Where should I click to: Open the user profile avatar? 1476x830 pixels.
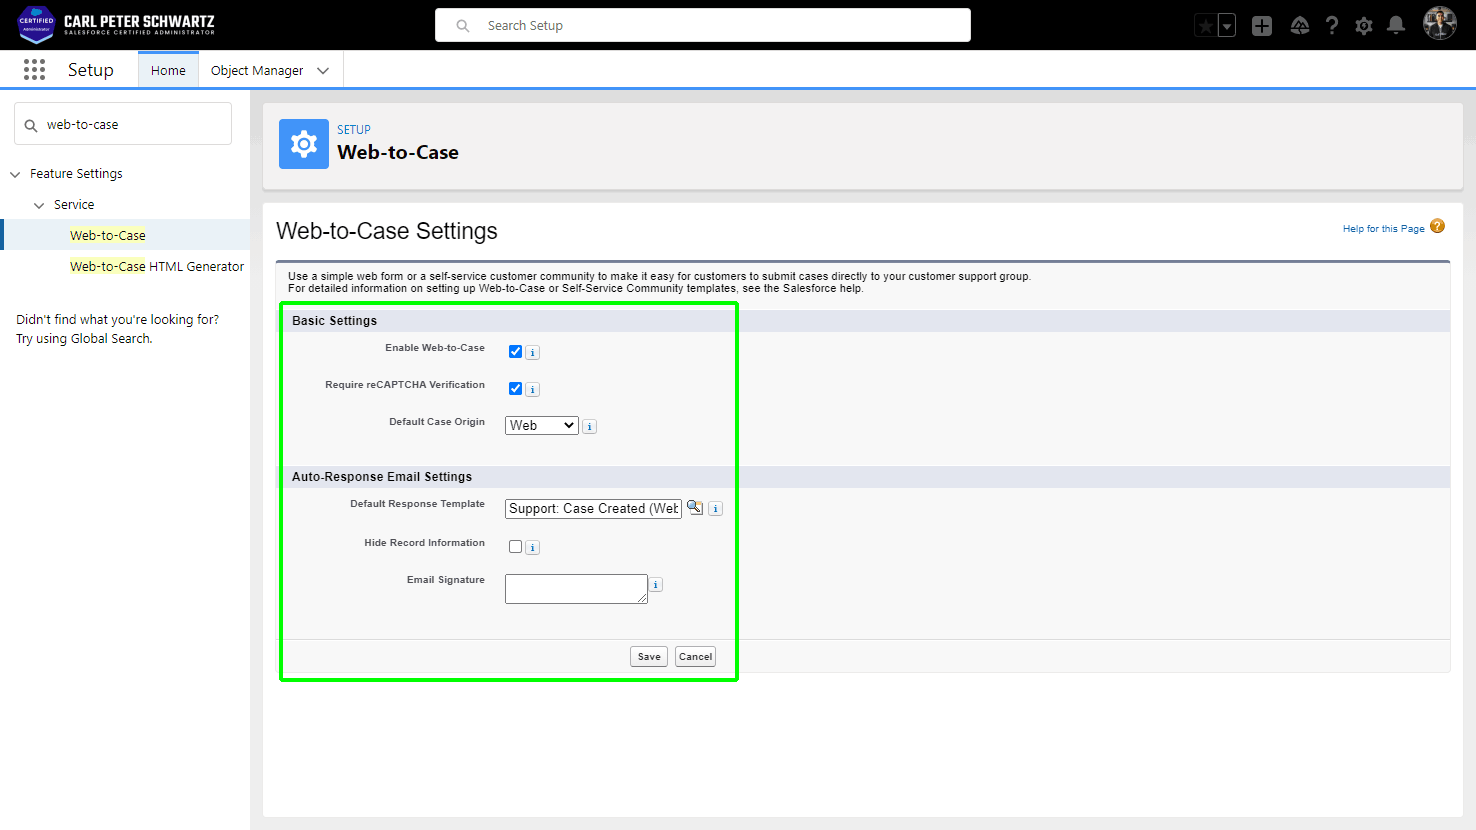1440,24
